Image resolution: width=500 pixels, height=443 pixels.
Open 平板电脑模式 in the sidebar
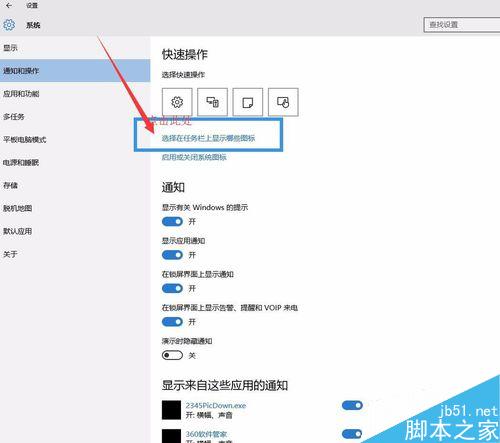pos(75,139)
